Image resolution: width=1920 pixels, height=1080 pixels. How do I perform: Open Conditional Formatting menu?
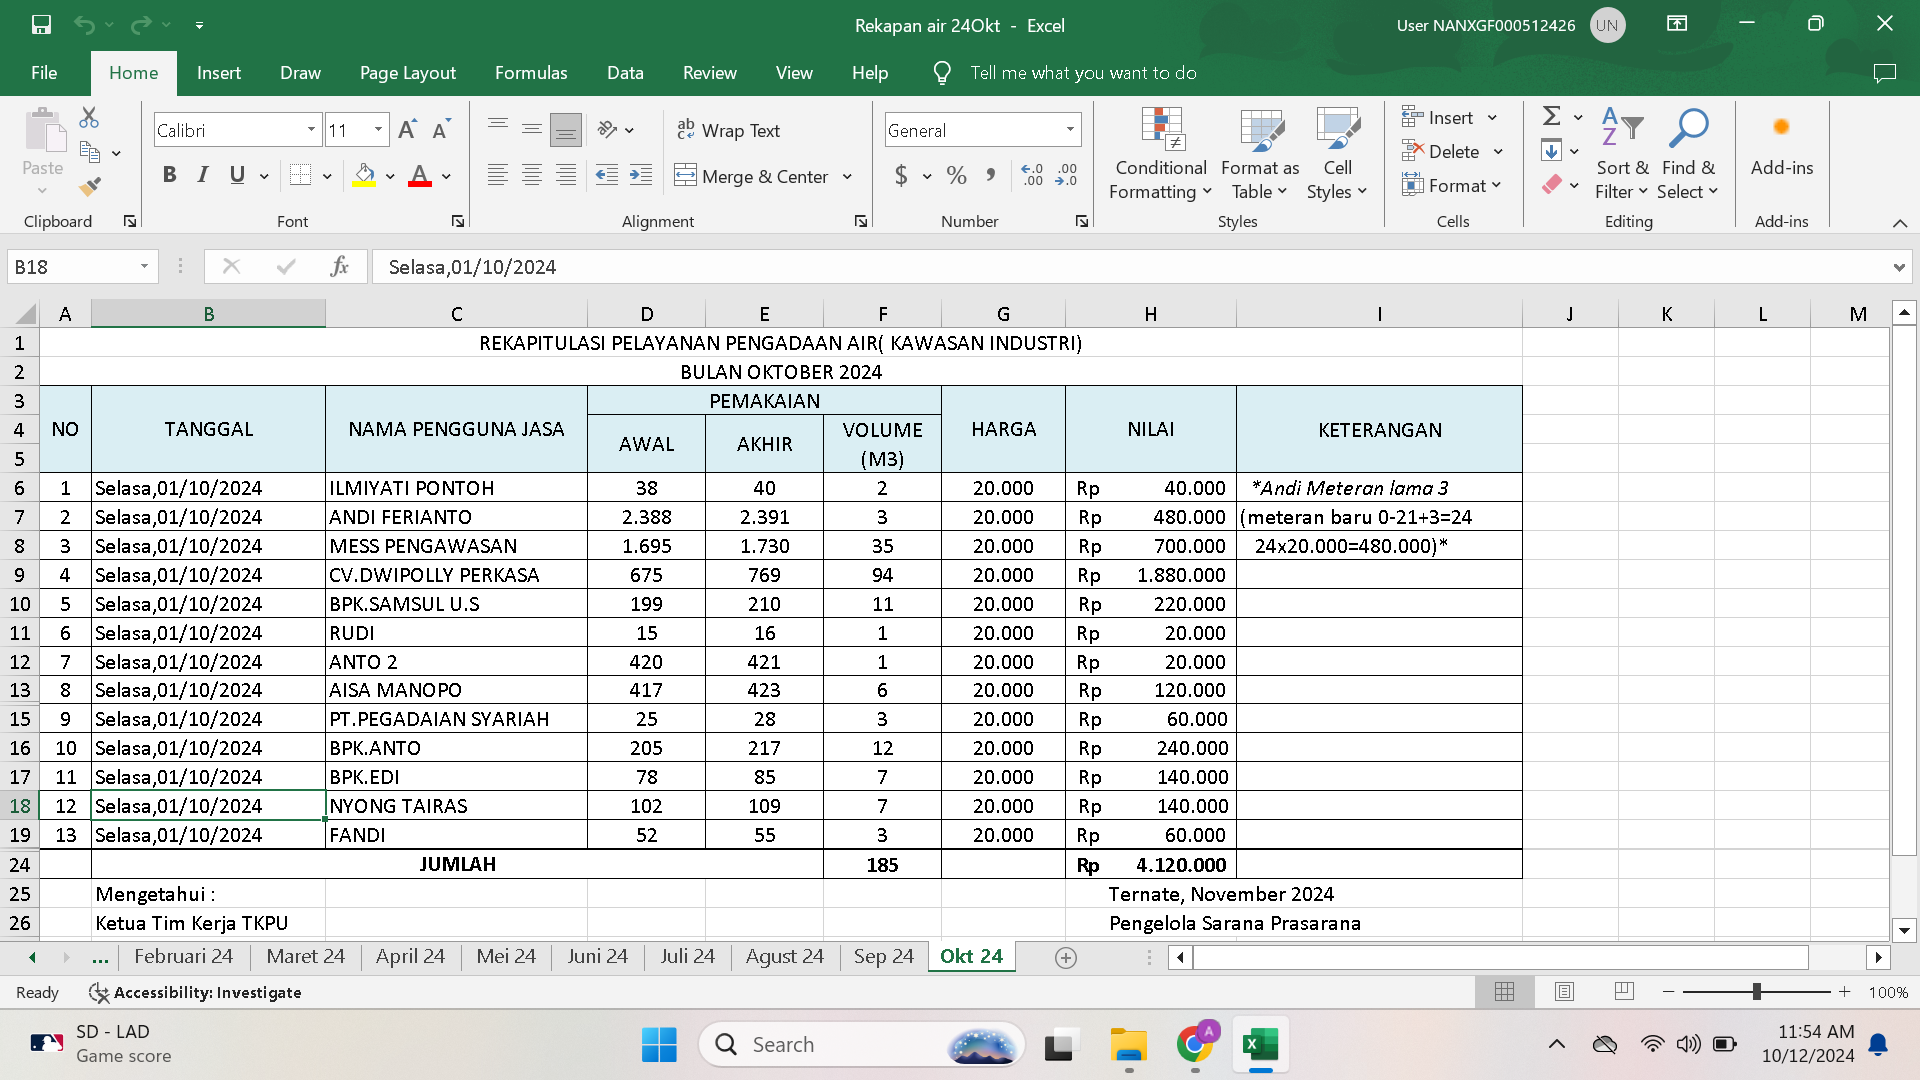1161,154
